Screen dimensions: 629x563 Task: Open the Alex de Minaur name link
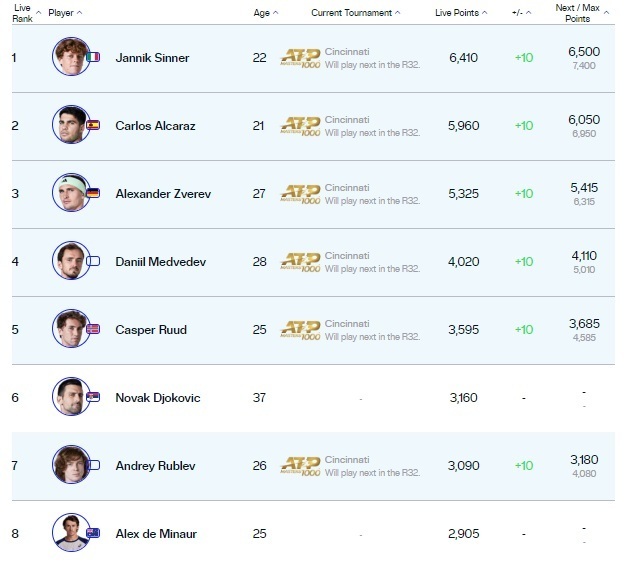pyautogui.click(x=156, y=533)
